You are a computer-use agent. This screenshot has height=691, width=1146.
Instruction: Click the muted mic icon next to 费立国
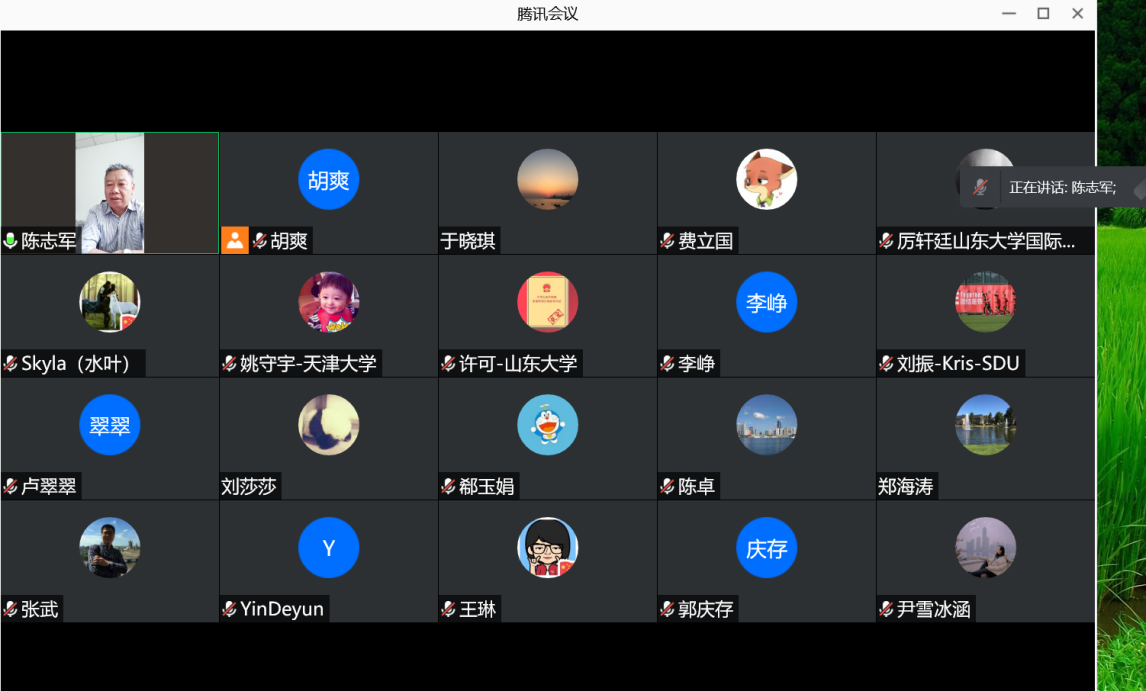tap(667, 241)
